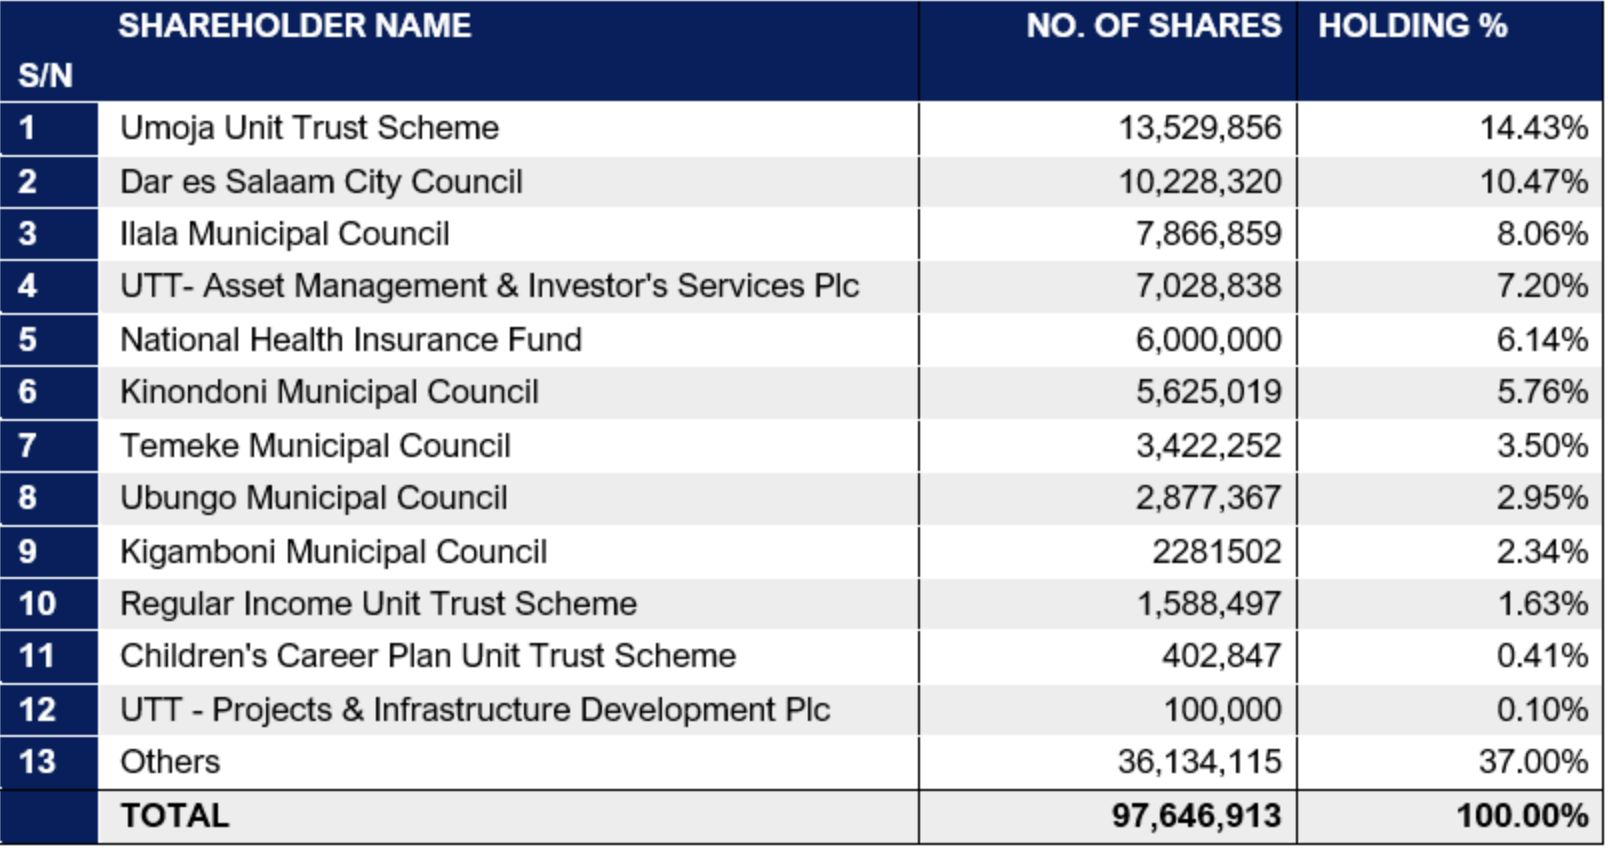Select the SHAREHOLDER NAME column header
Viewport: 1608px width, 848px height.
[294, 26]
